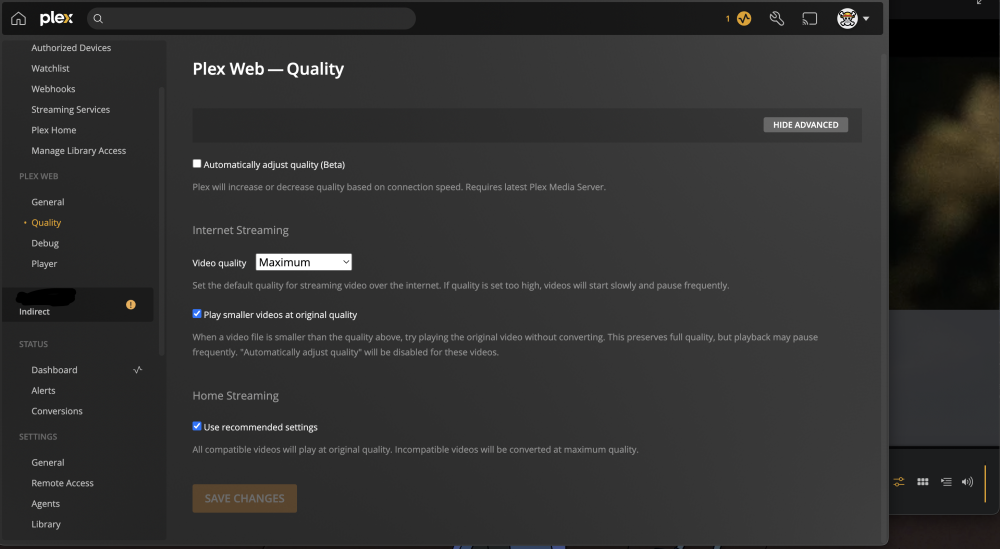The height and width of the screenshot is (549, 1000).
Task: Expand account menu dropdown arrow
Action: (x=866, y=19)
